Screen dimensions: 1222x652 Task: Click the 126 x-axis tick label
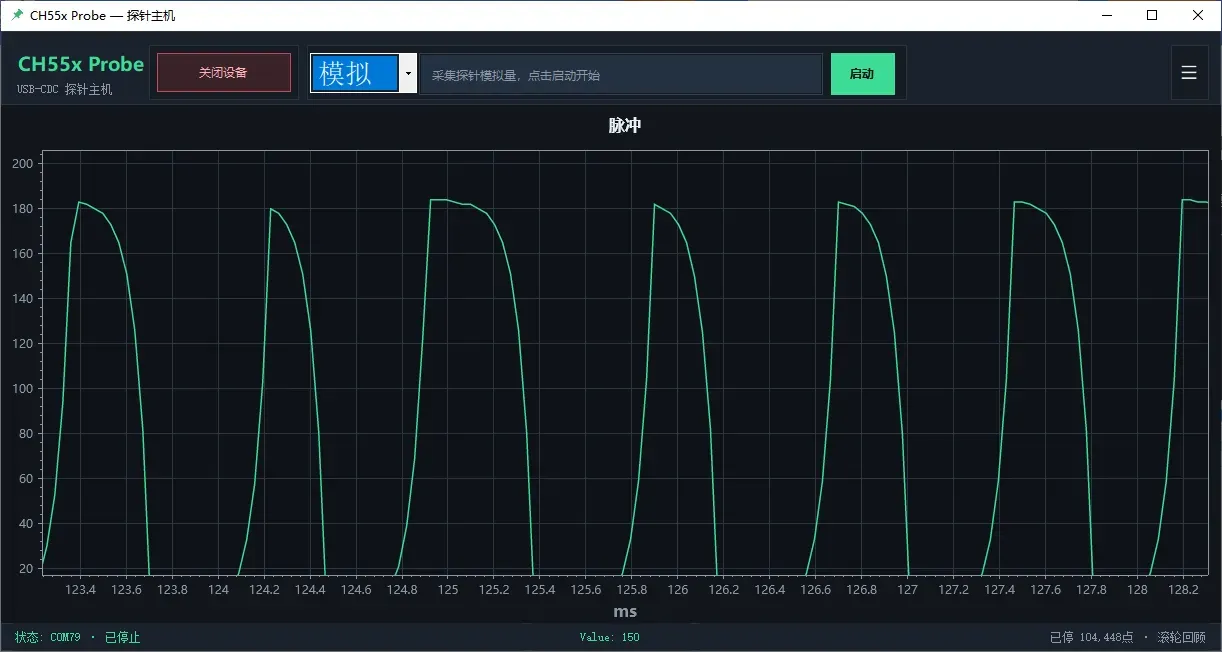(678, 590)
